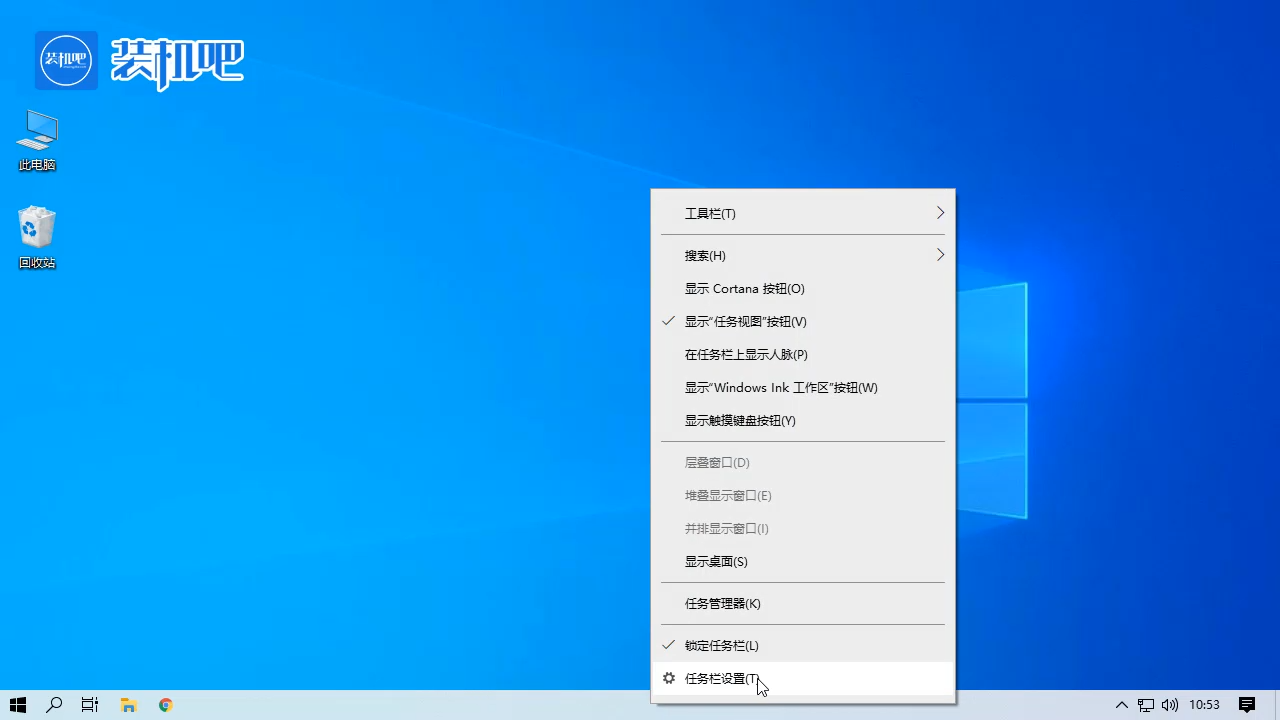1280x720 pixels.
Task: Click the Search icon on the taskbar
Action: tap(54, 705)
